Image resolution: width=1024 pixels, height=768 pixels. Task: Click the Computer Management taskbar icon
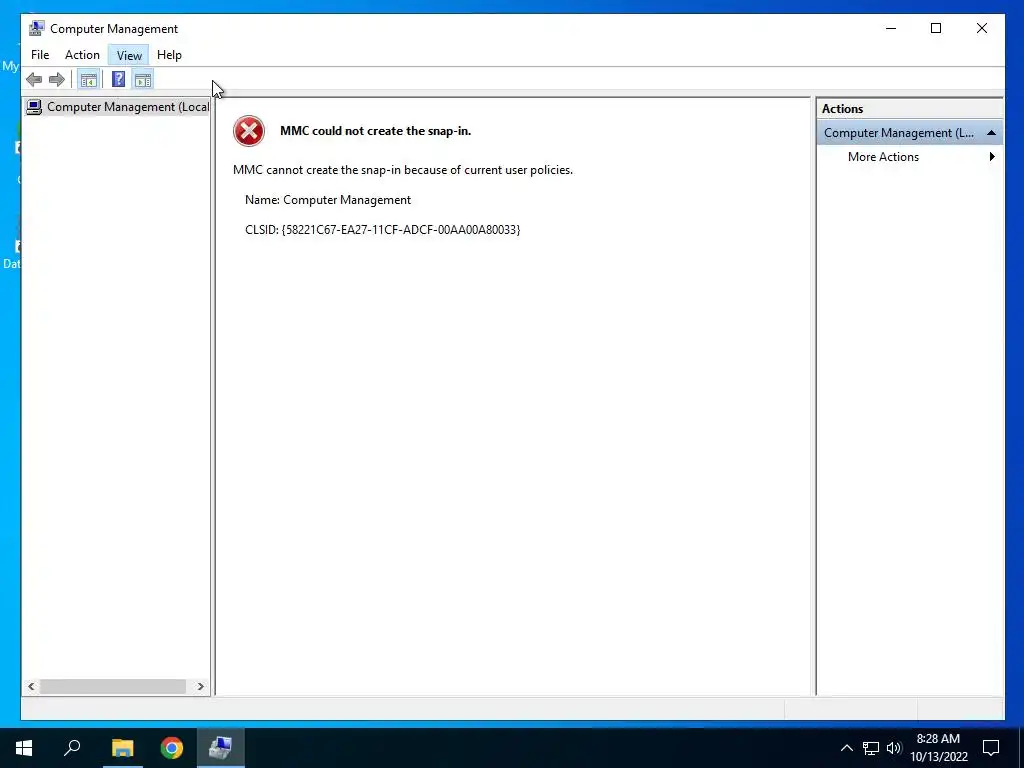(221, 748)
